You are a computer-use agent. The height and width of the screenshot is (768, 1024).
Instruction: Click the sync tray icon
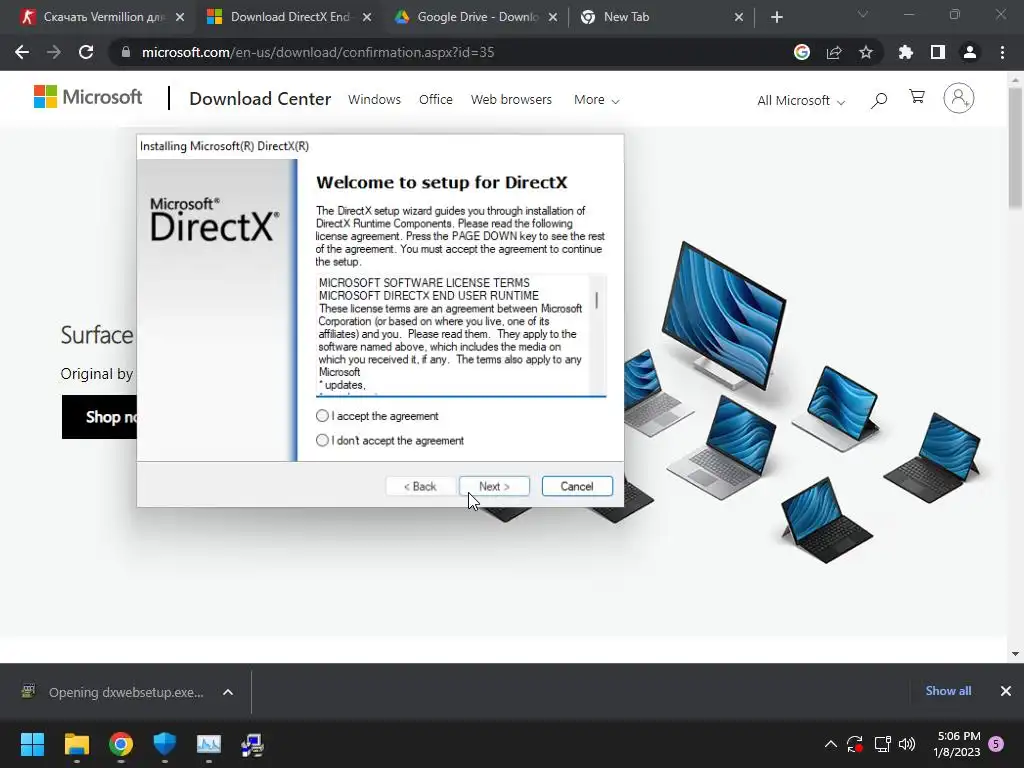855,744
